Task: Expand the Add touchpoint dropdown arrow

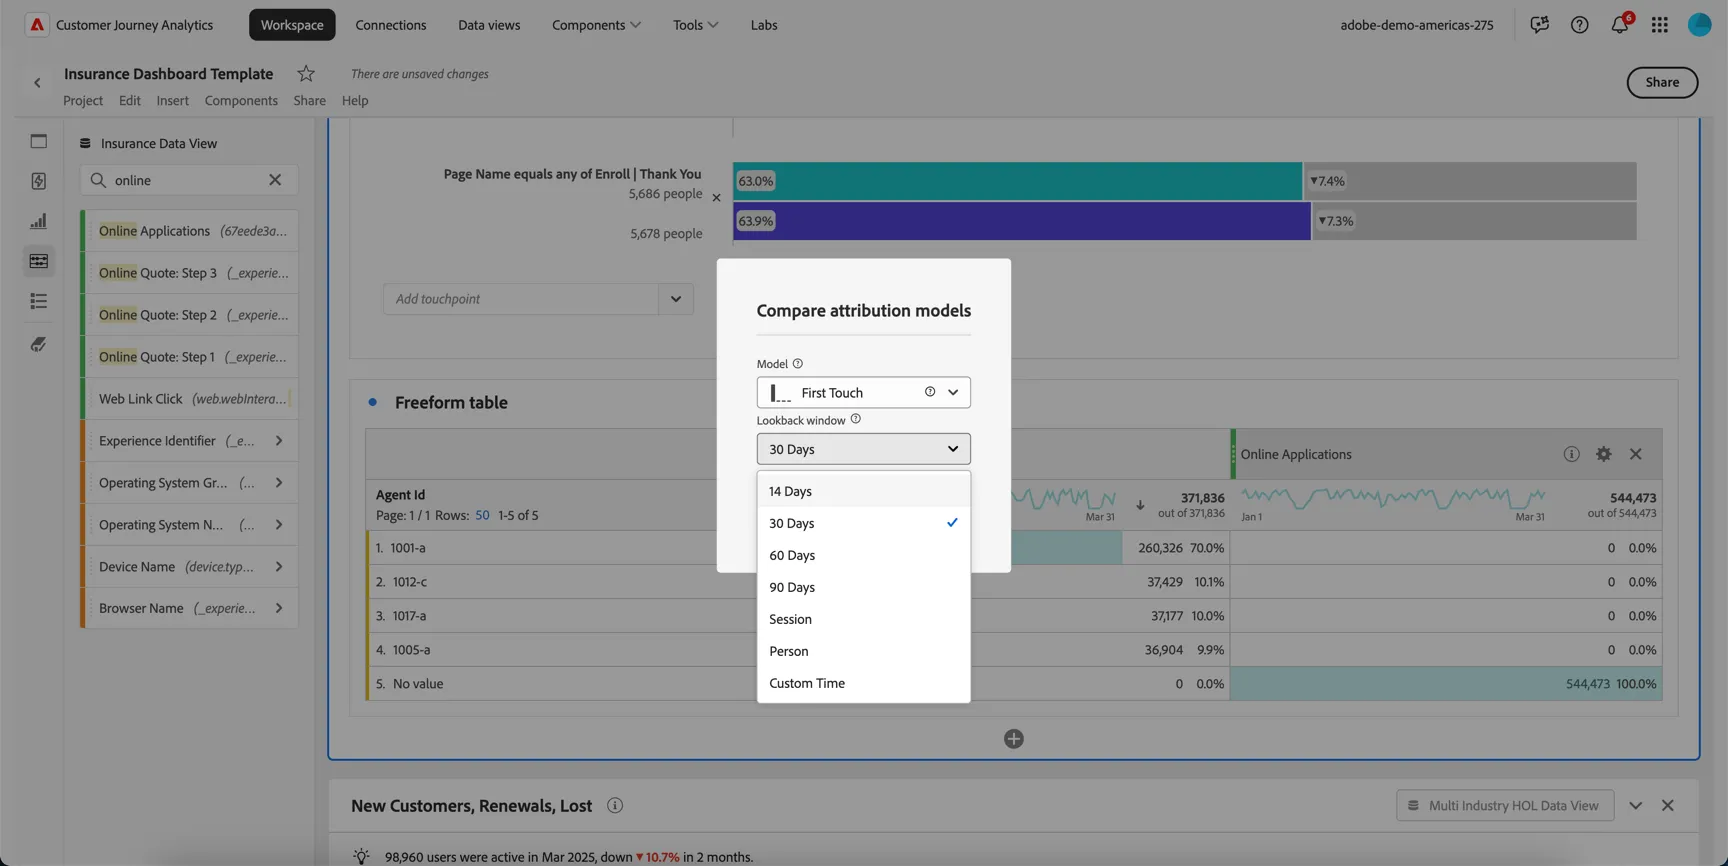Action: pos(676,299)
